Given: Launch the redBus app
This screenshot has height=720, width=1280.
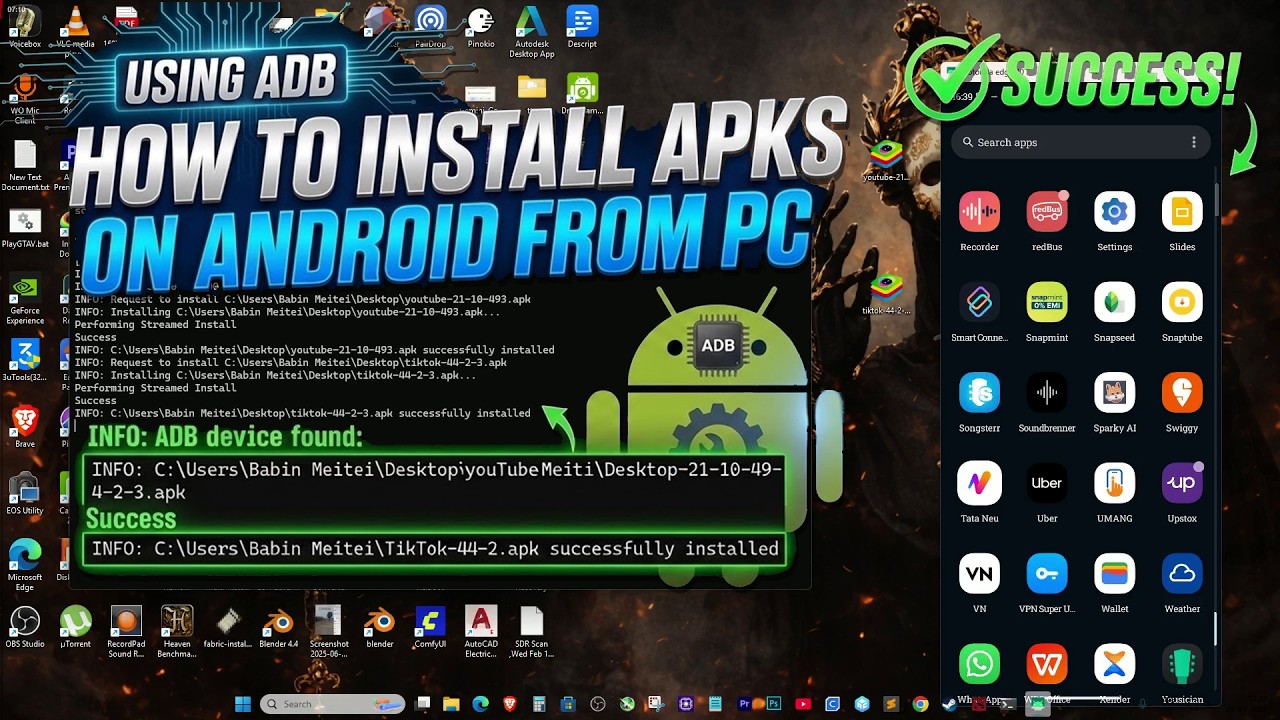Looking at the screenshot, I should coord(1047,212).
